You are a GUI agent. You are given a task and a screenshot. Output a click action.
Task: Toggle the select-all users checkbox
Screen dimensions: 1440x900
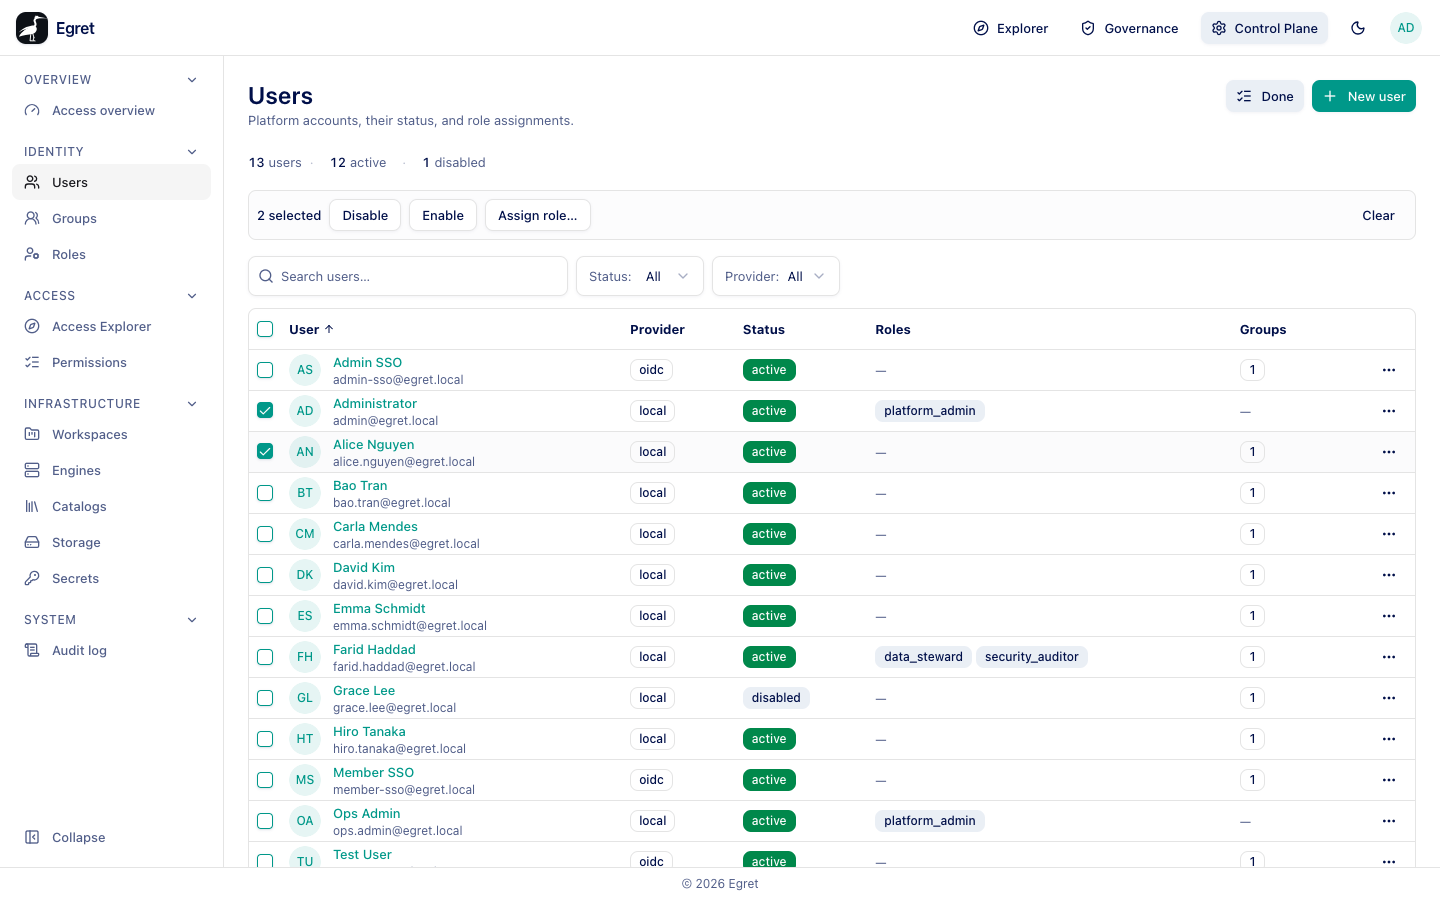[265, 329]
